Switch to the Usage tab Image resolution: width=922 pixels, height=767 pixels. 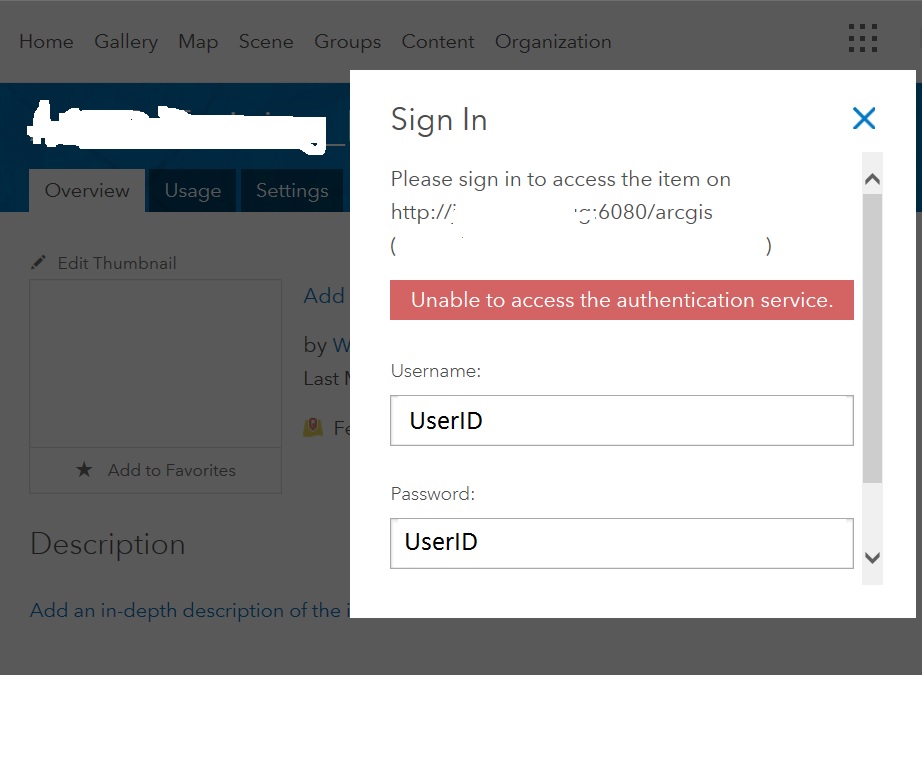(193, 191)
